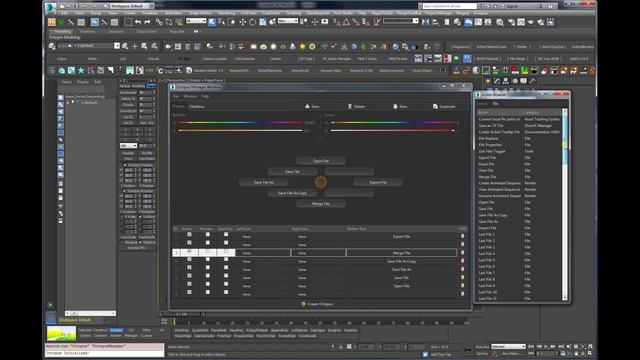Switch to the Freeform ribbon tab
This screenshot has width=640, height=360.
pos(88,31)
